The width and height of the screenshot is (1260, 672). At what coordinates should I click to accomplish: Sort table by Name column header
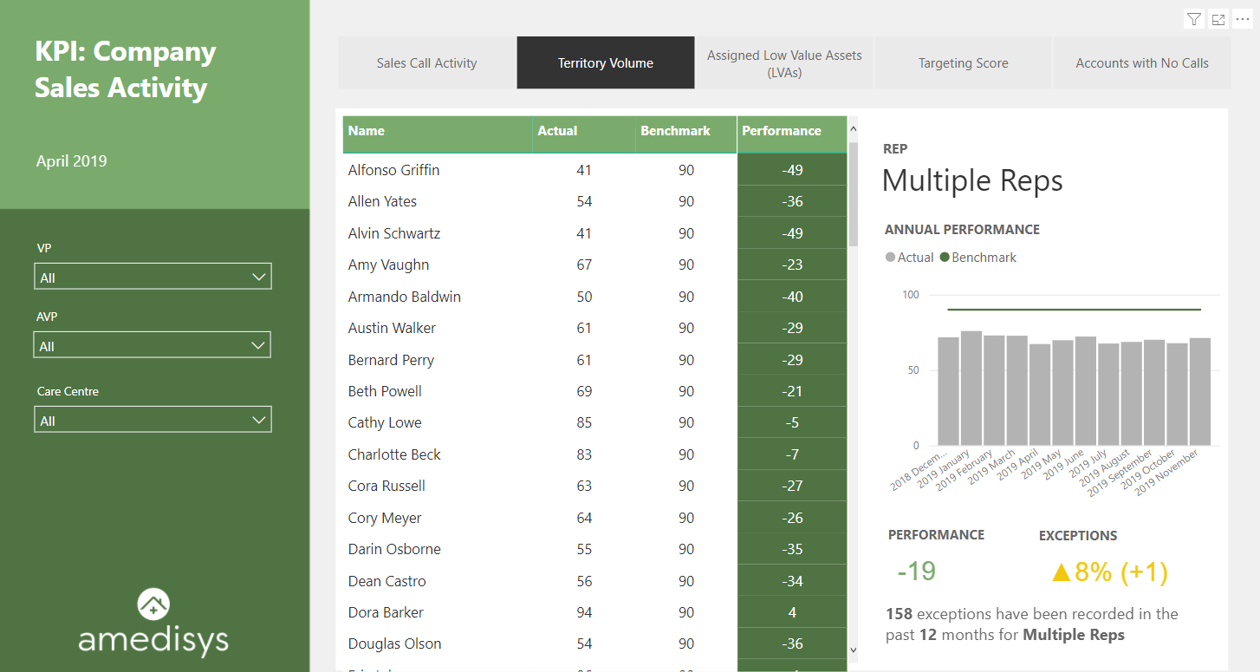tap(367, 131)
